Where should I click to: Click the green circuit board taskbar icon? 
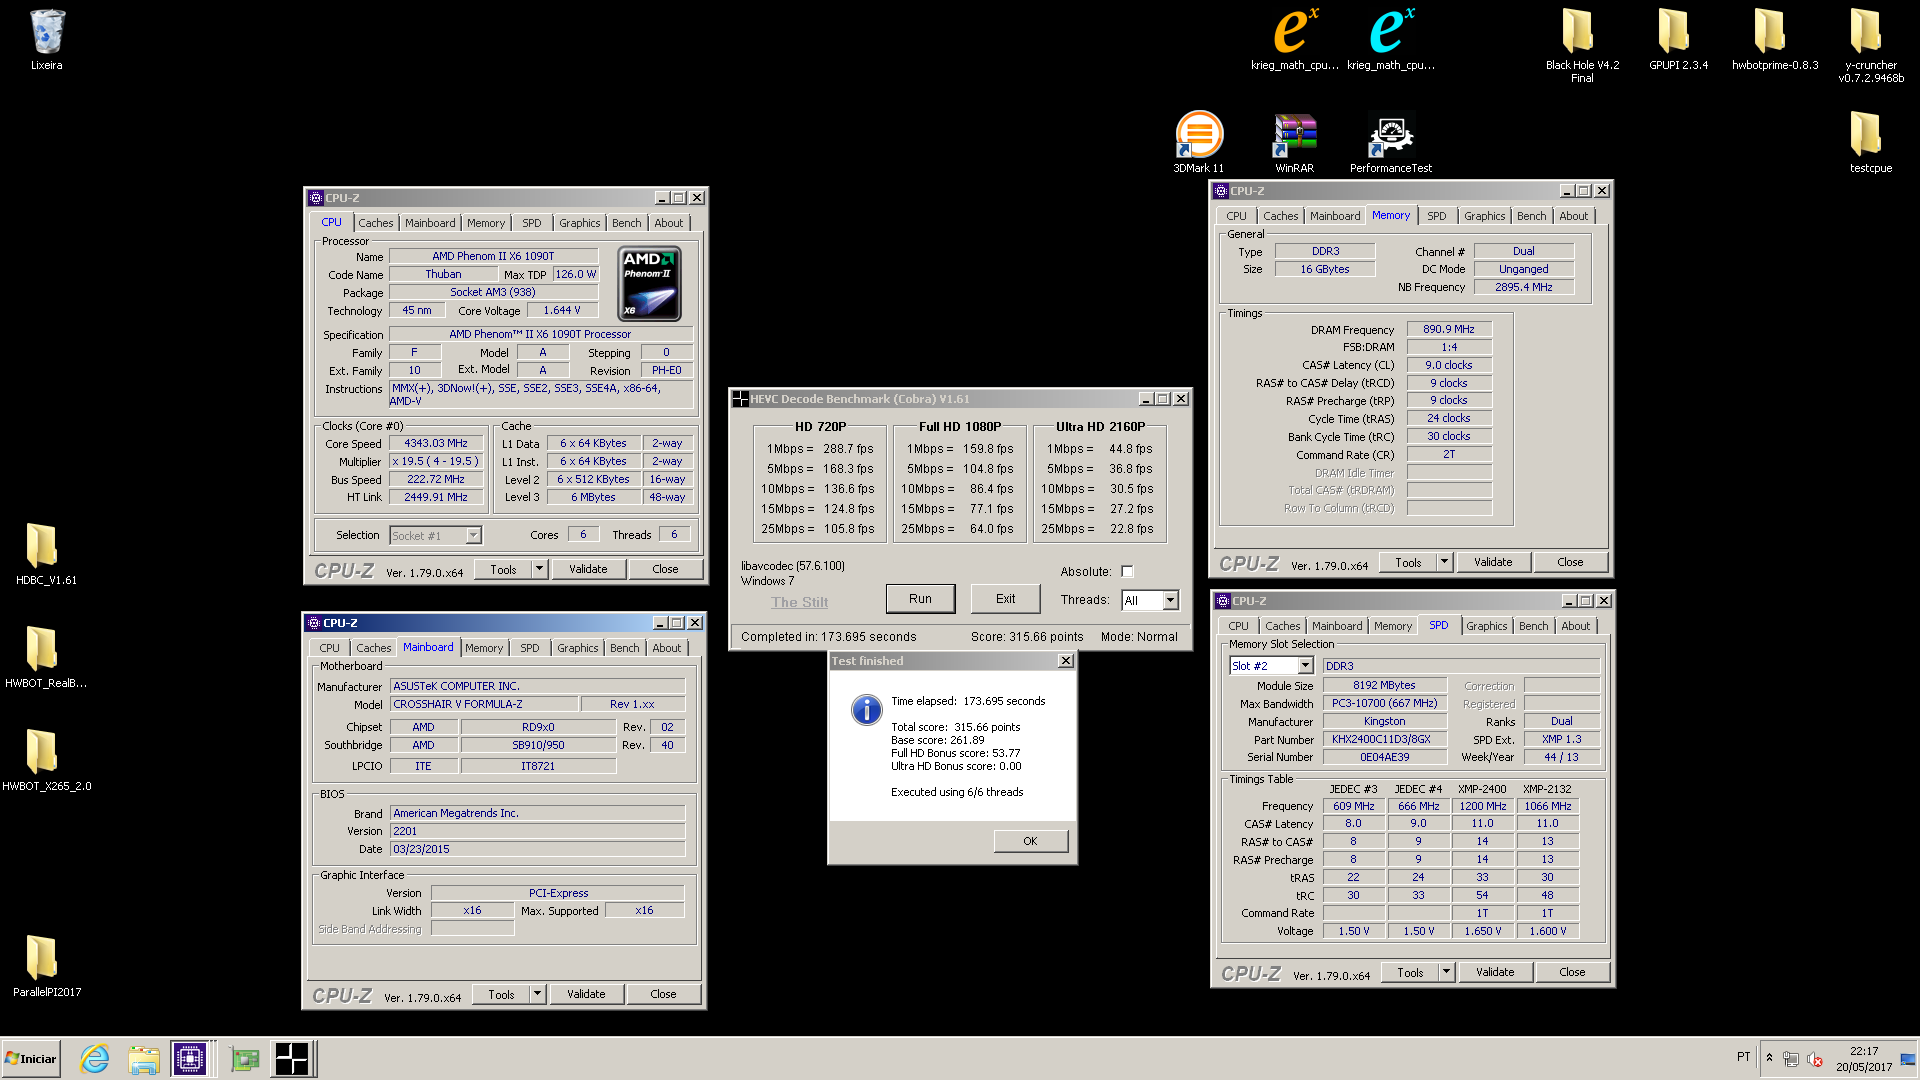point(244,1059)
